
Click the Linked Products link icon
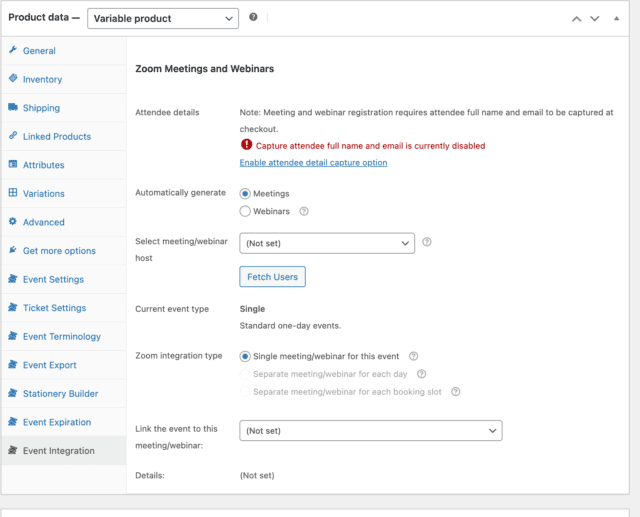12,136
